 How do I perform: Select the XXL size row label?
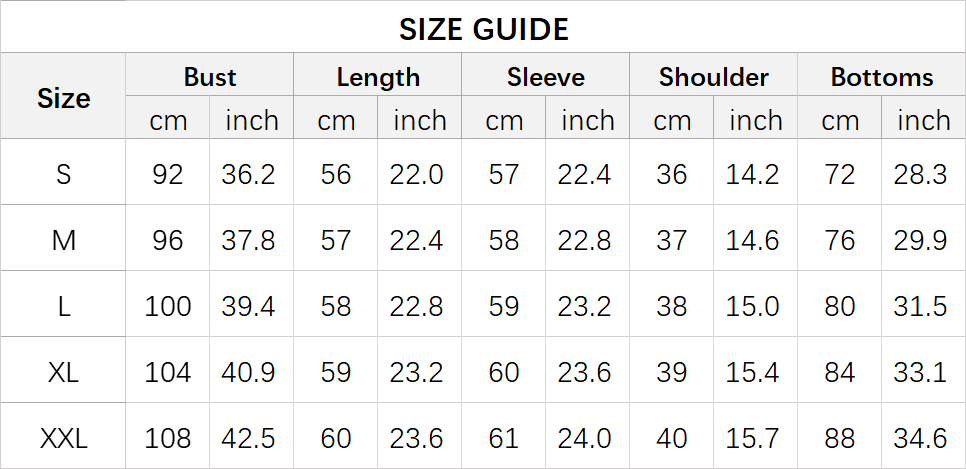(63, 438)
